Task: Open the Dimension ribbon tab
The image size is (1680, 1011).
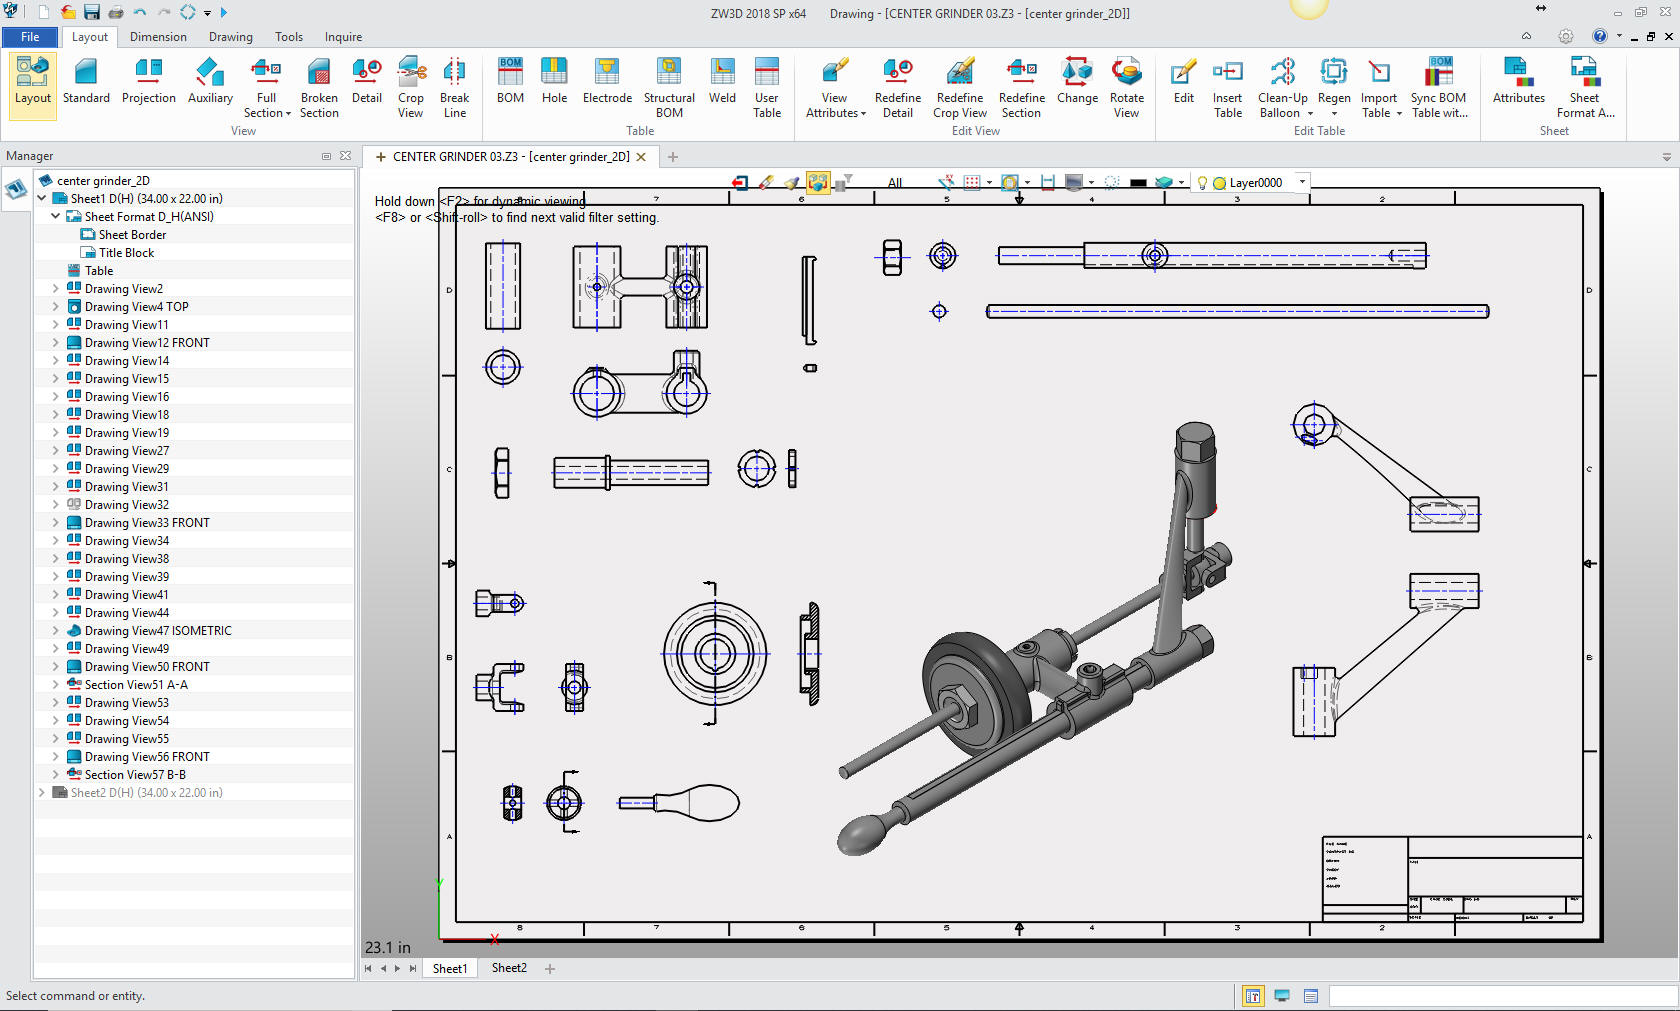Action: coord(158,37)
